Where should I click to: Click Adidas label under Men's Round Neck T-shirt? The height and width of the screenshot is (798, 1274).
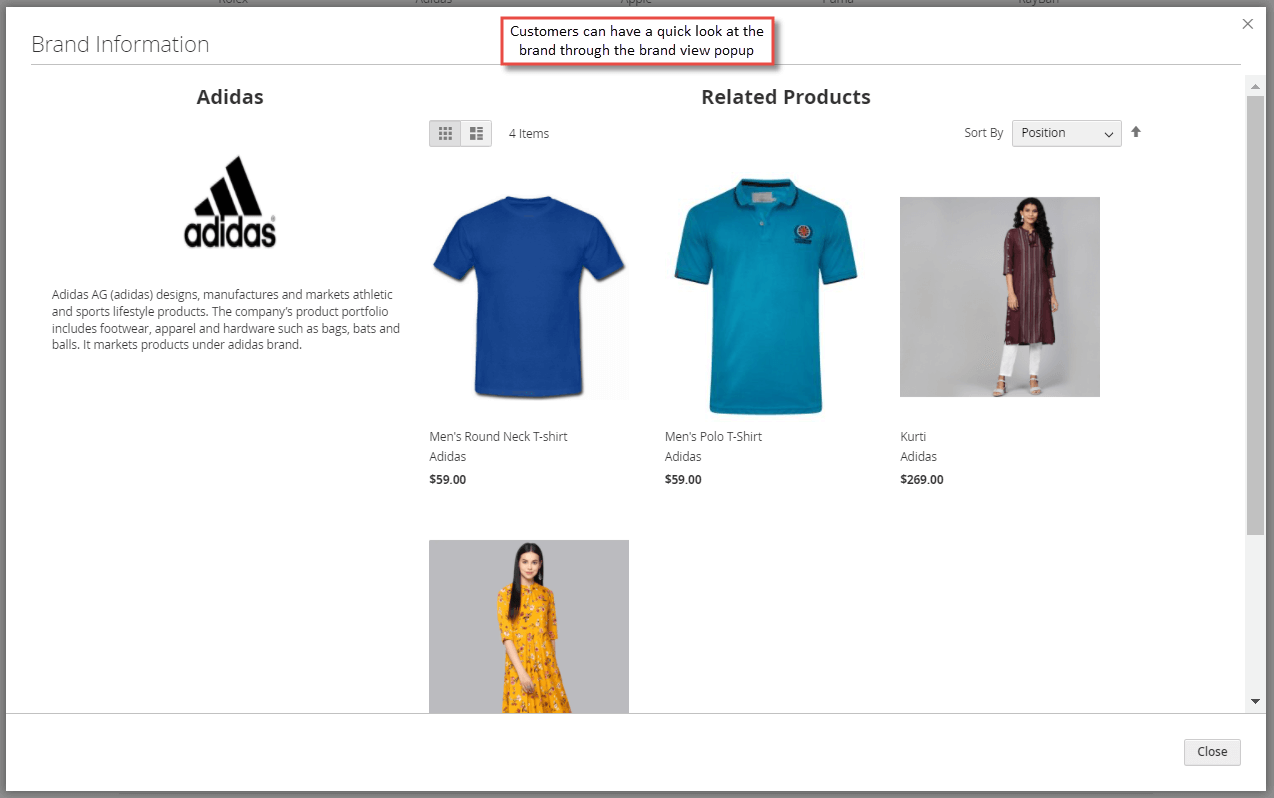point(448,456)
